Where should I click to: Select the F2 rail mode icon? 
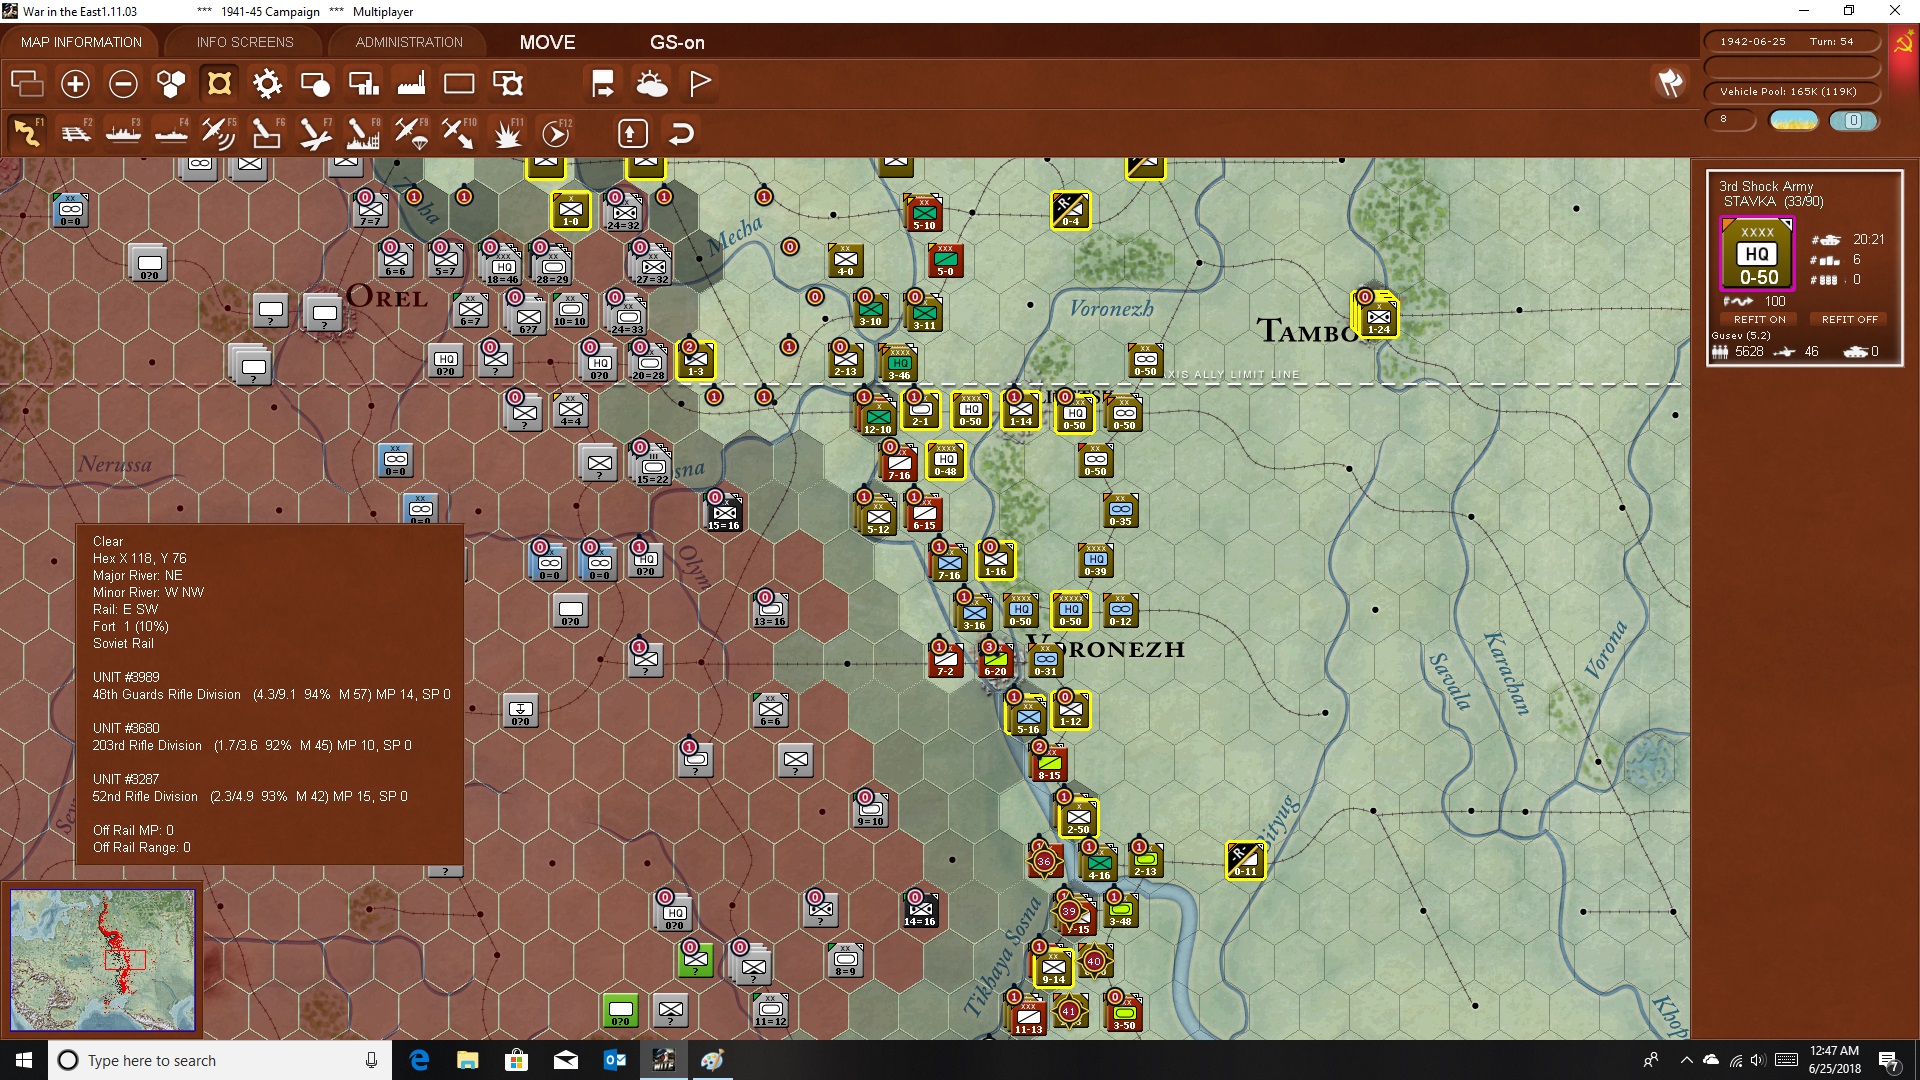click(75, 132)
